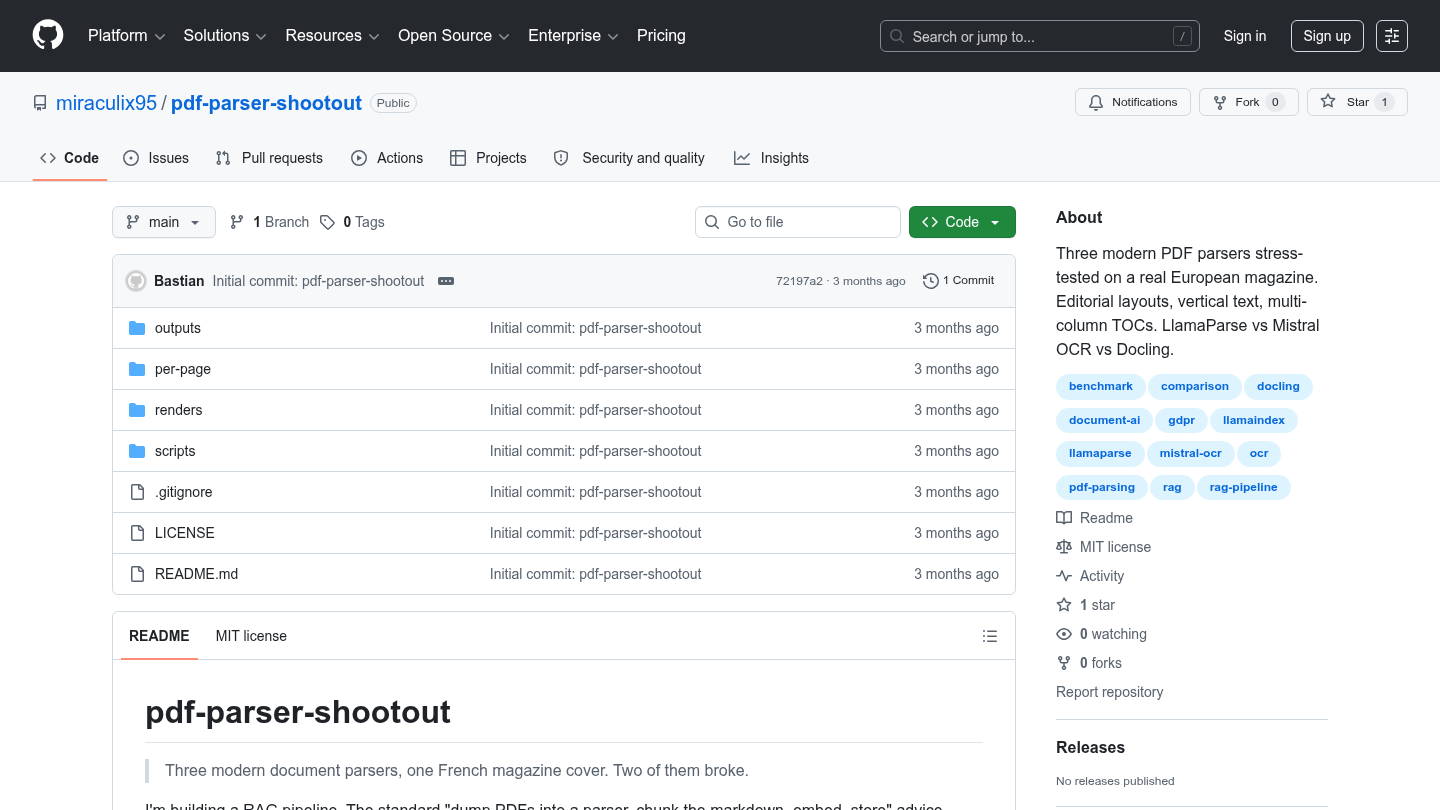Click the Fork button

pos(1248,102)
